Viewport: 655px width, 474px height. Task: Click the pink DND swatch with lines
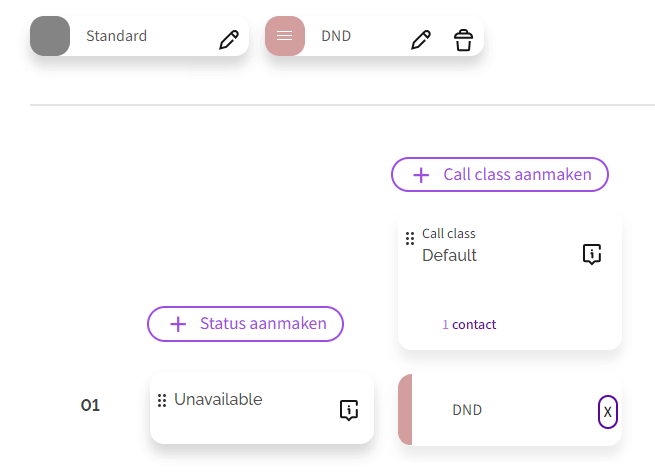[285, 37]
